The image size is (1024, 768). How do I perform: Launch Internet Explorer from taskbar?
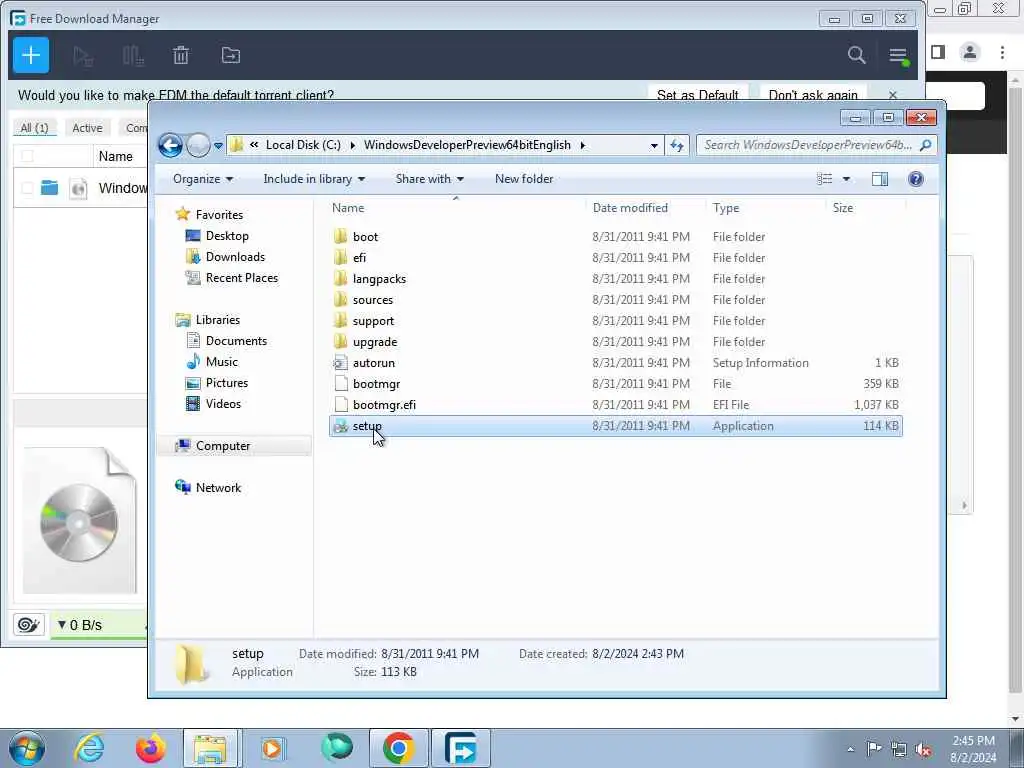pyautogui.click(x=89, y=748)
